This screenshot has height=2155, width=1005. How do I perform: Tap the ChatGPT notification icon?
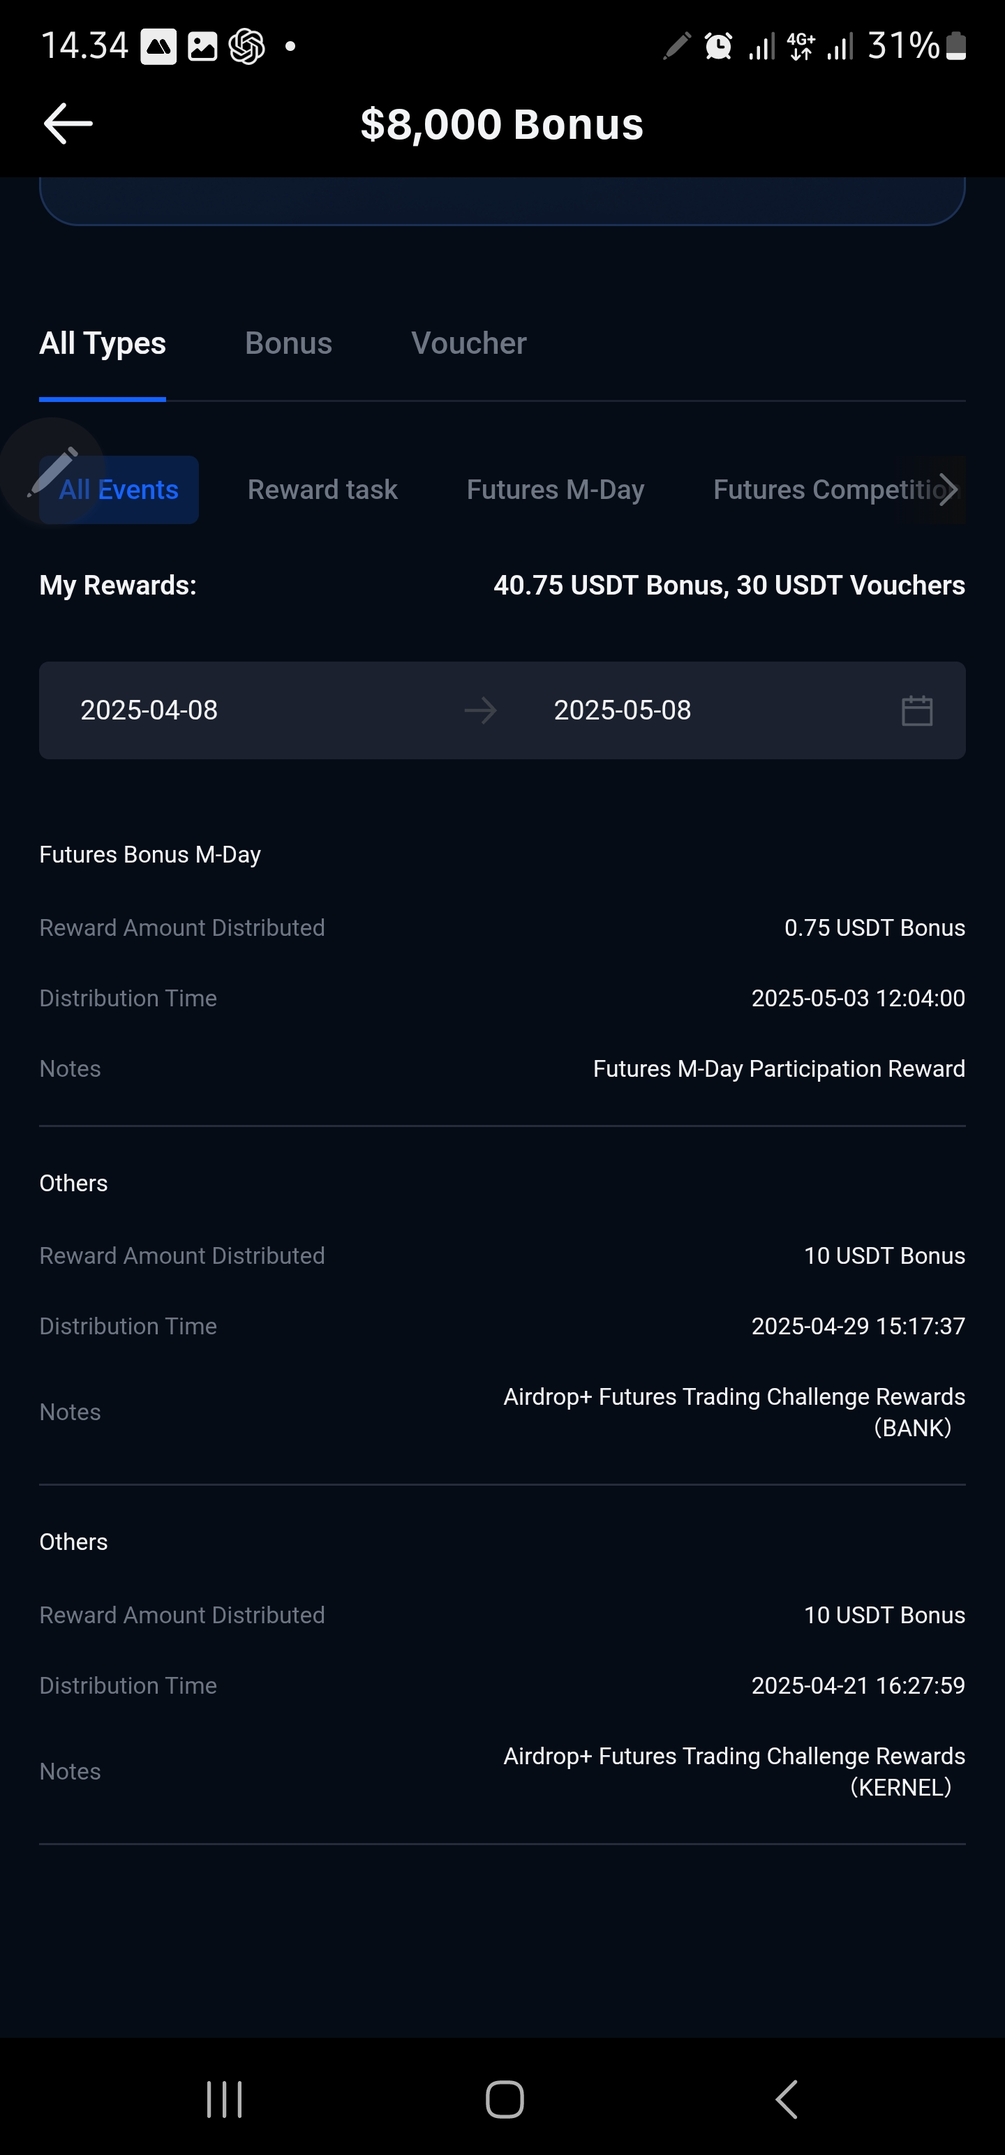(247, 46)
